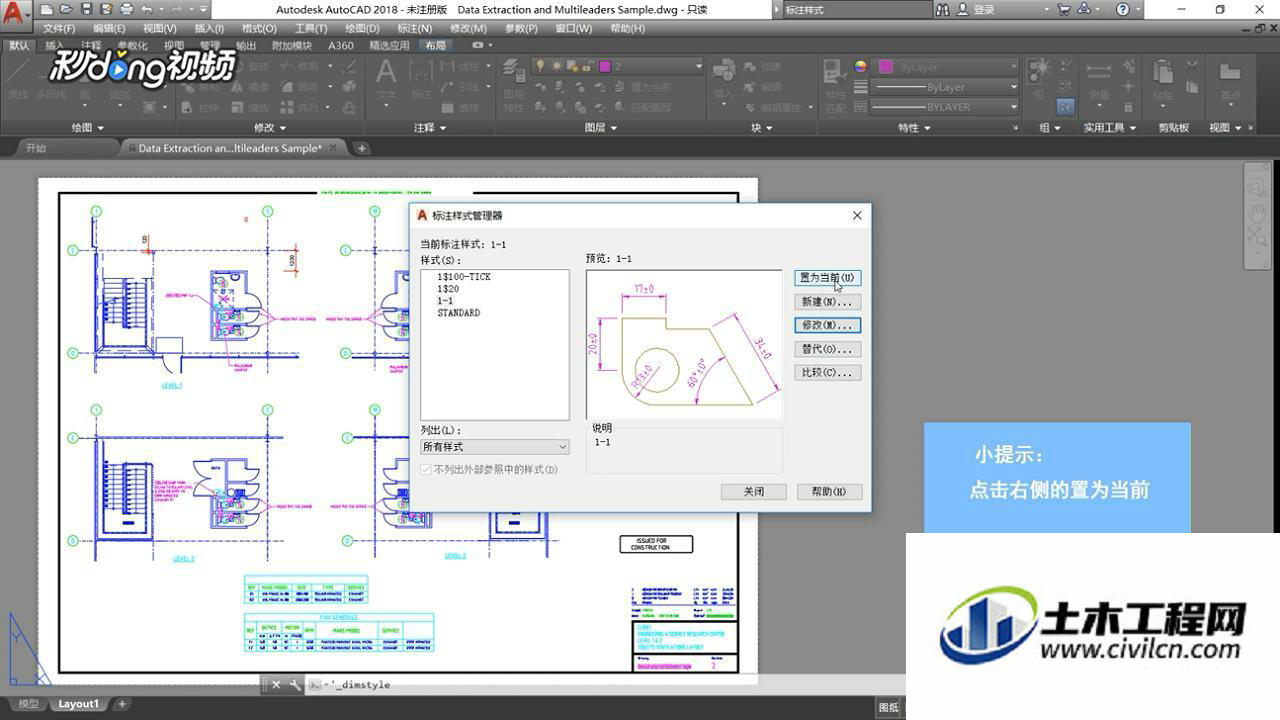
Task: Click the 替代(O)... button
Action: (x=828, y=349)
